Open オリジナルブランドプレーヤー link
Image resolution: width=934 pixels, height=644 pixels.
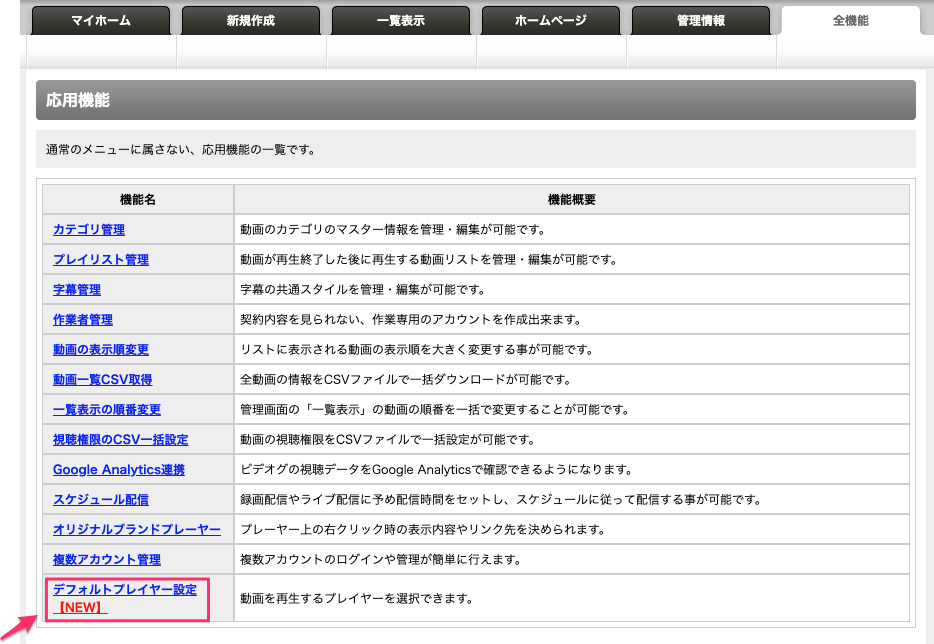pyautogui.click(x=137, y=530)
